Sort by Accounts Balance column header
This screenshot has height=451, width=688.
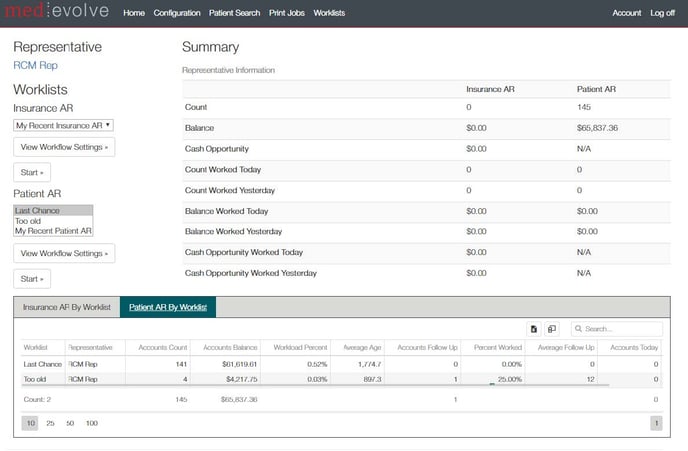pyautogui.click(x=230, y=347)
